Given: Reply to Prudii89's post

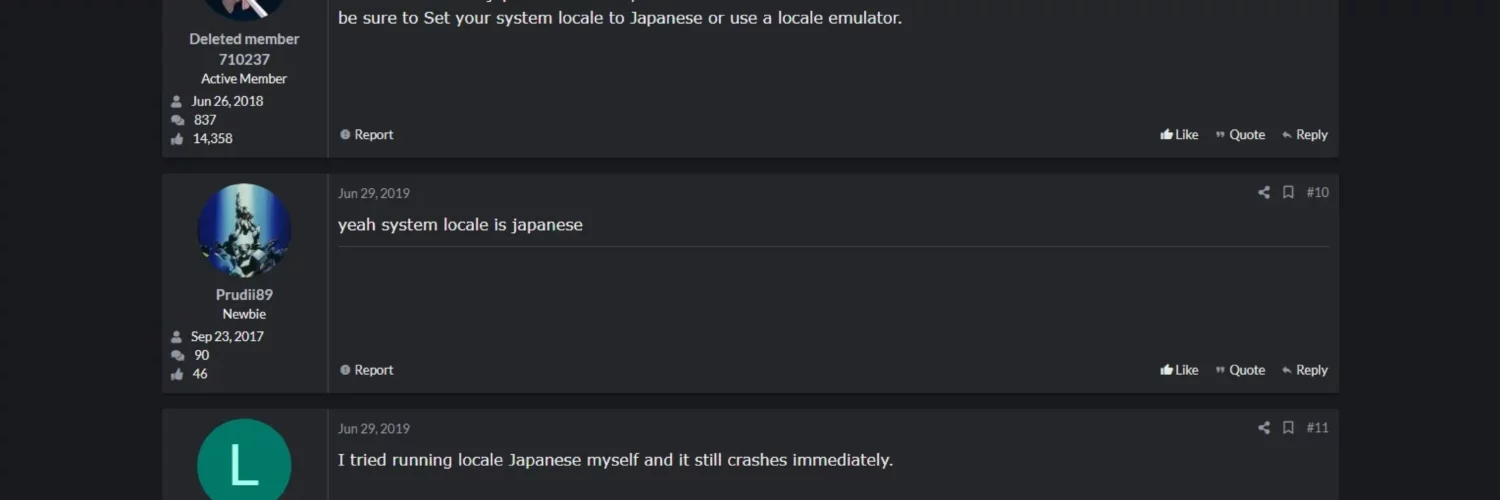Looking at the screenshot, I should tap(1305, 370).
